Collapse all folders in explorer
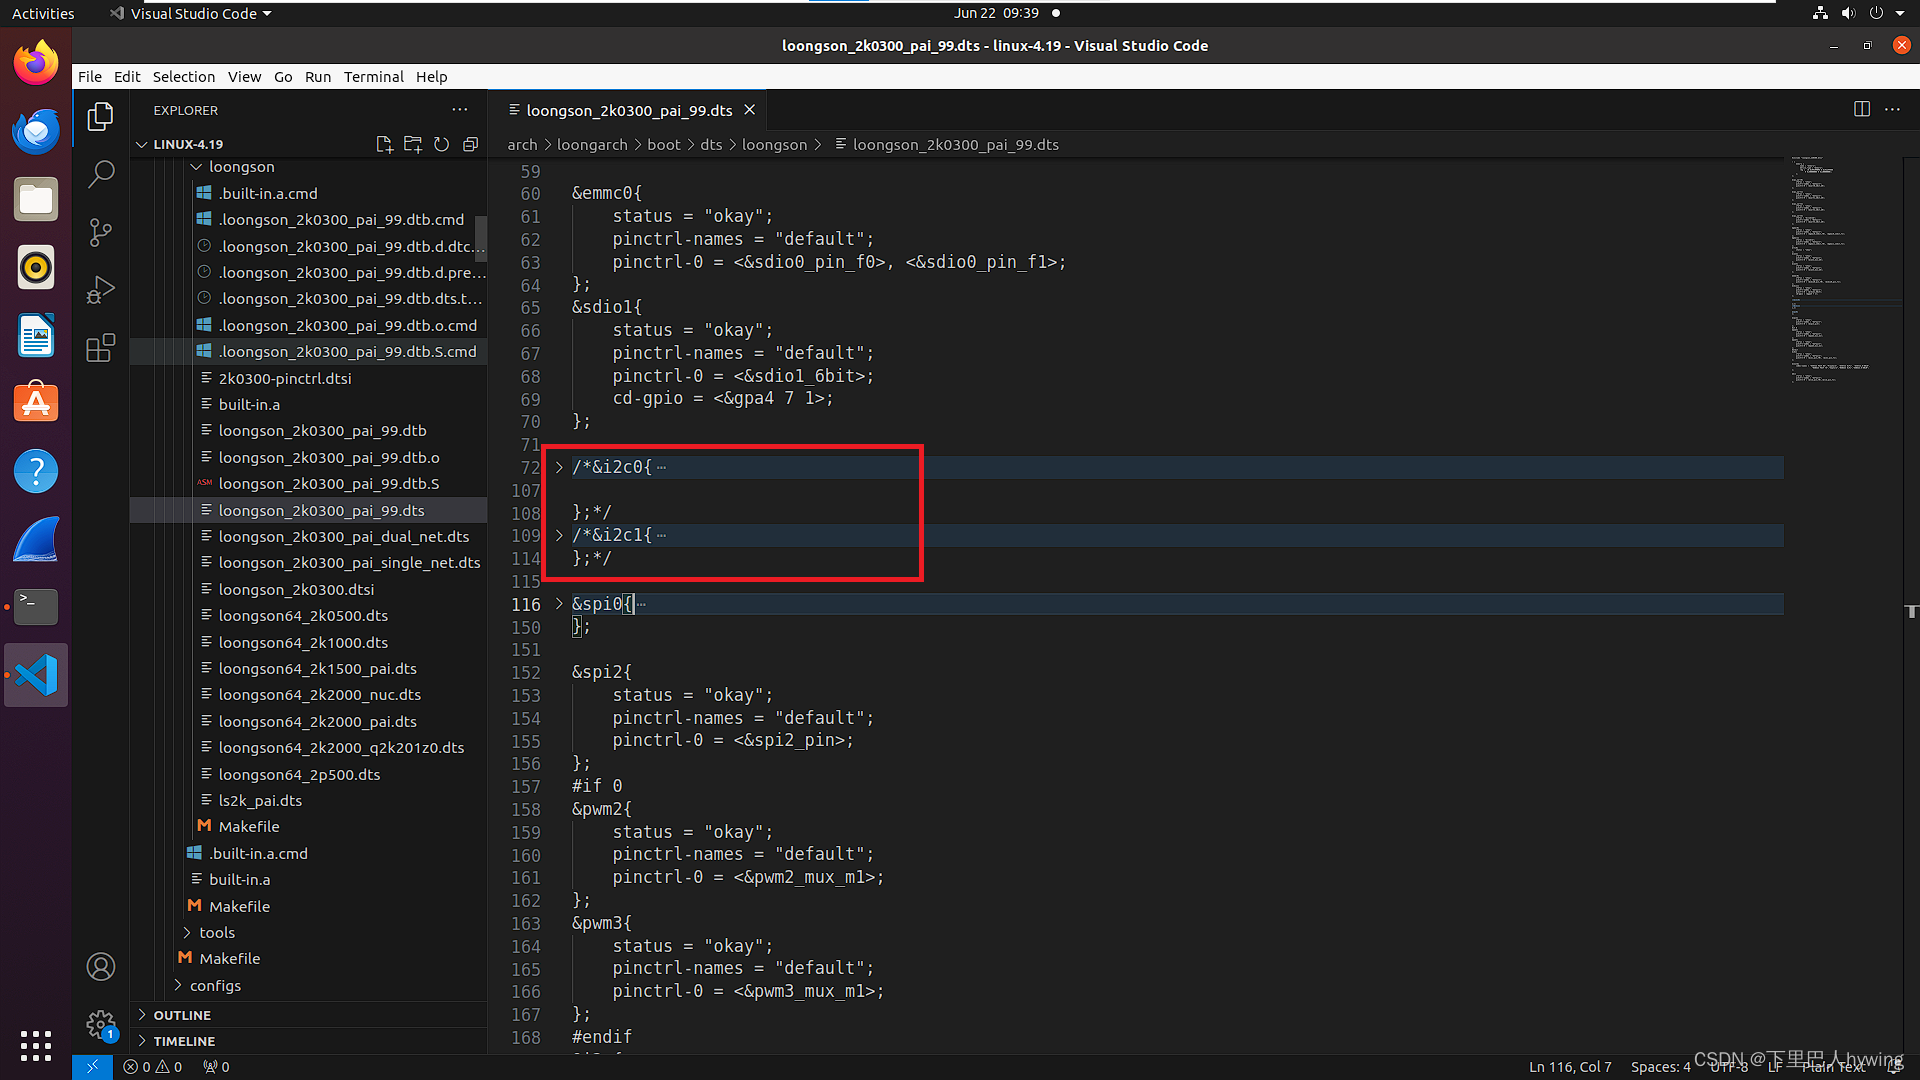 (471, 144)
